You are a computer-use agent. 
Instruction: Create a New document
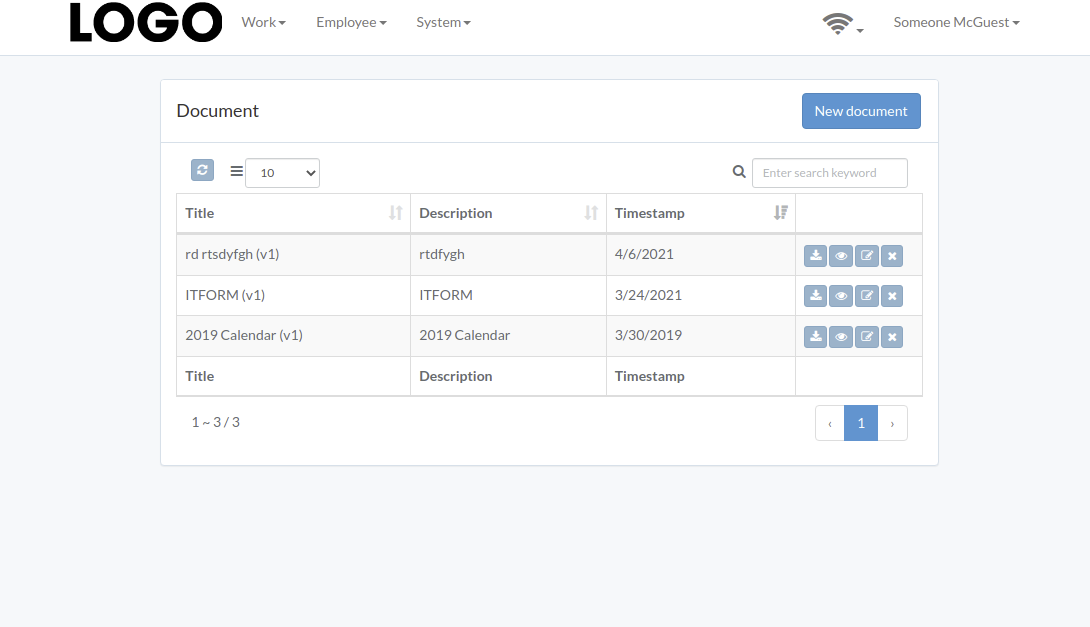pyautogui.click(x=861, y=111)
